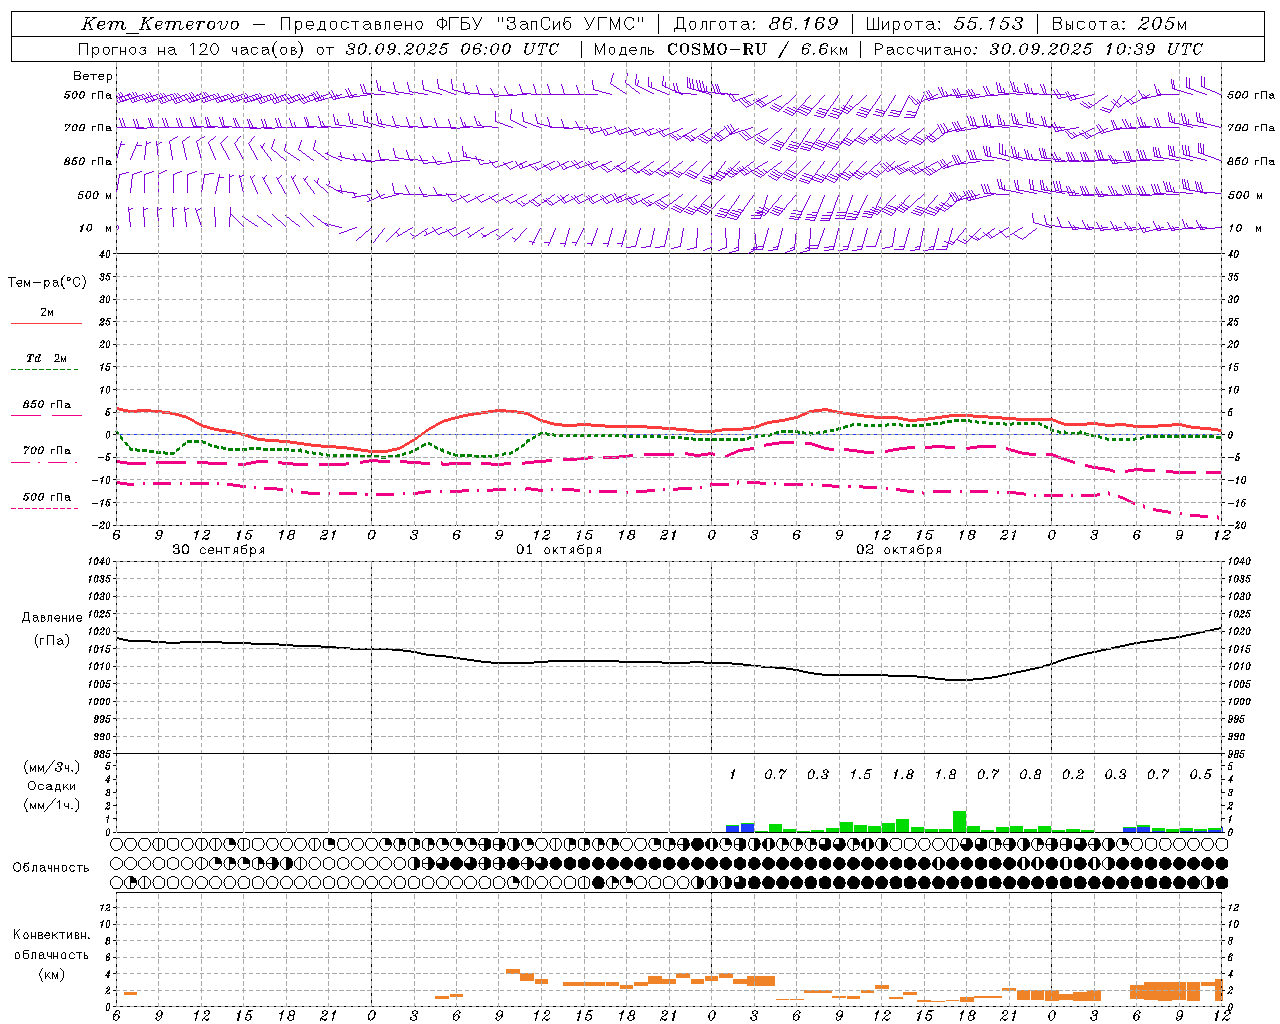Click the '01 октября' date label
The width and height of the screenshot is (1280, 1024).
pyautogui.click(x=559, y=550)
